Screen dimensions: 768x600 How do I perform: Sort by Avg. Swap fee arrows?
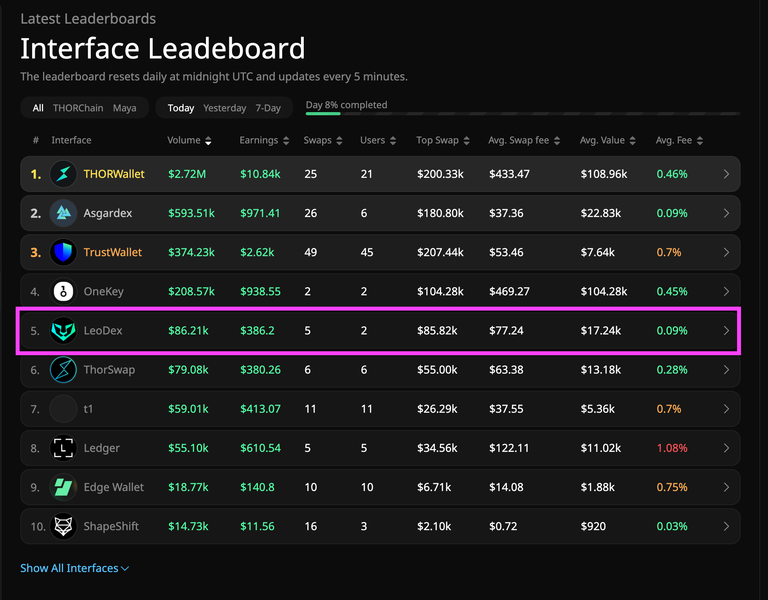point(557,141)
